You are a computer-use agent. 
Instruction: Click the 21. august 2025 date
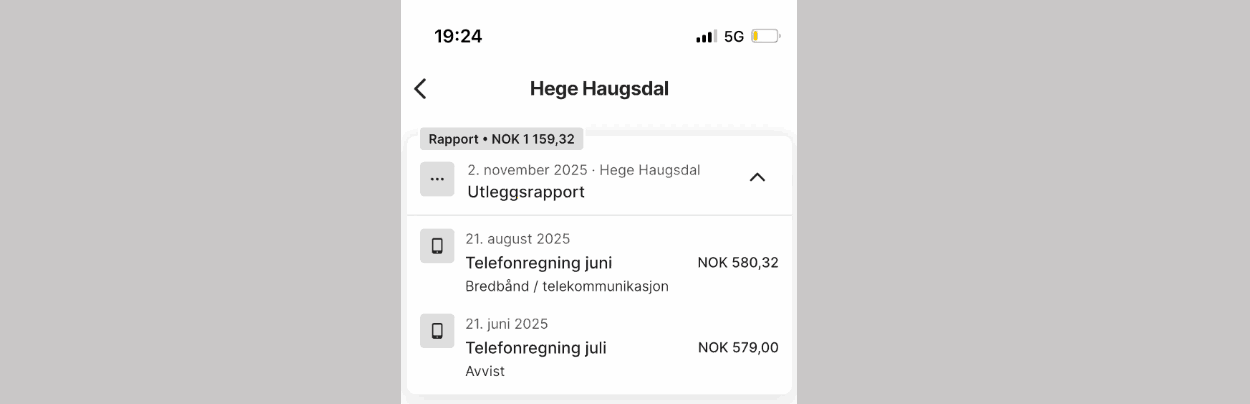tap(518, 239)
